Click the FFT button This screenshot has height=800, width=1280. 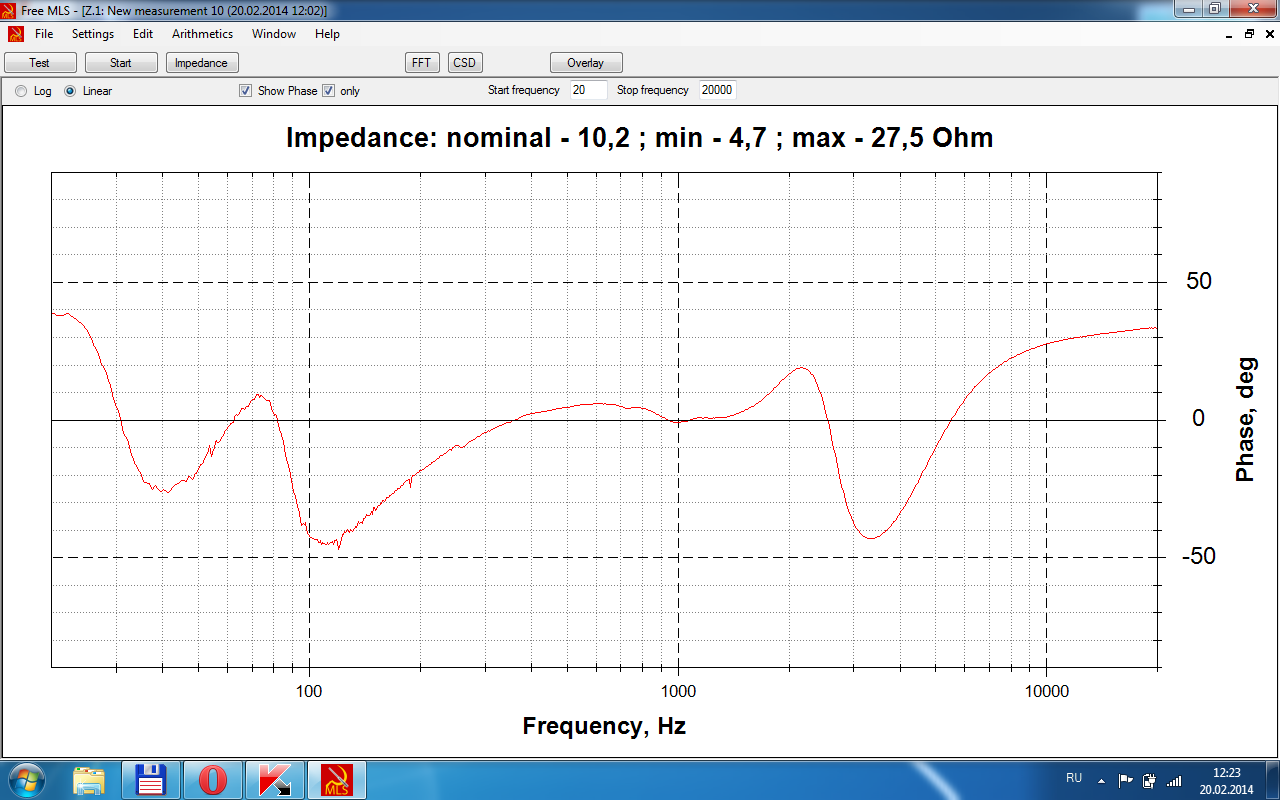tap(422, 63)
